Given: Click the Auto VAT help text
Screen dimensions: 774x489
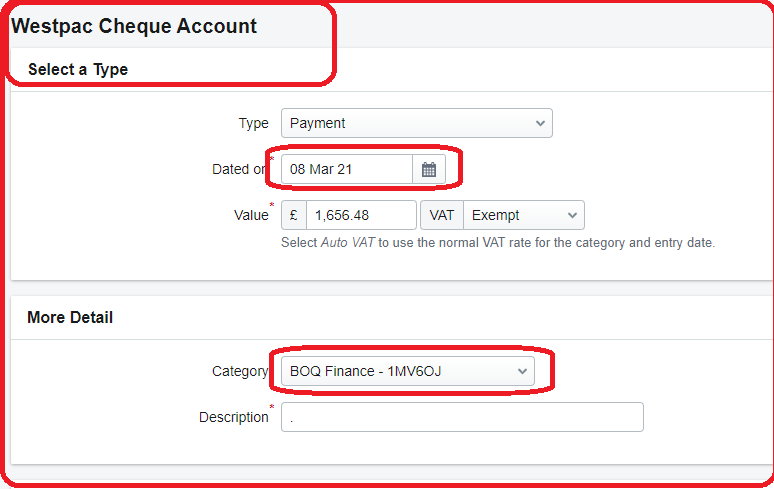Looking at the screenshot, I should pyautogui.click(x=498, y=243).
